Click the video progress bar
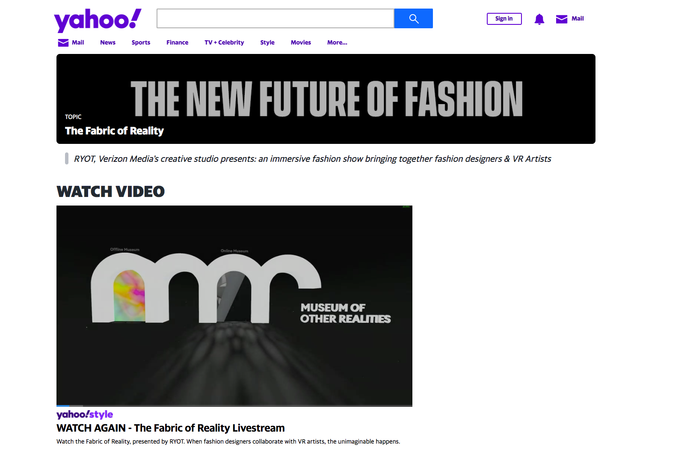 [x=234, y=405]
